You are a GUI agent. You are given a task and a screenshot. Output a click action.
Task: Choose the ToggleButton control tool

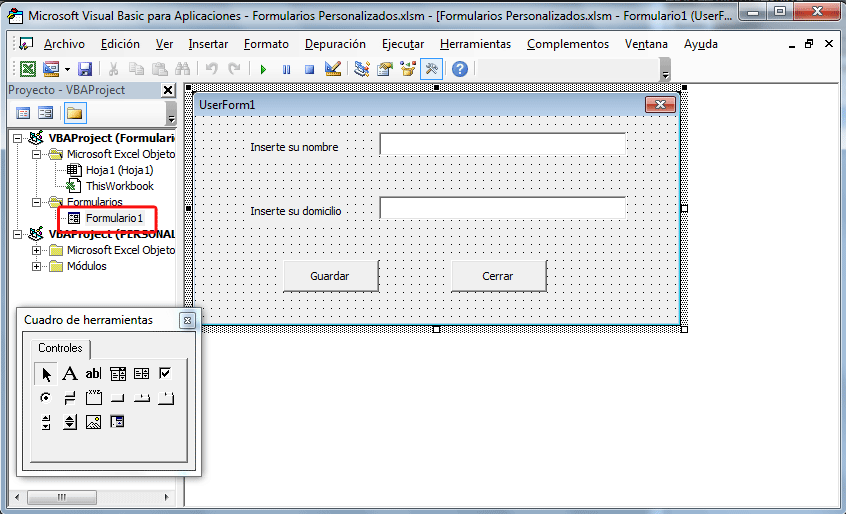point(70,398)
